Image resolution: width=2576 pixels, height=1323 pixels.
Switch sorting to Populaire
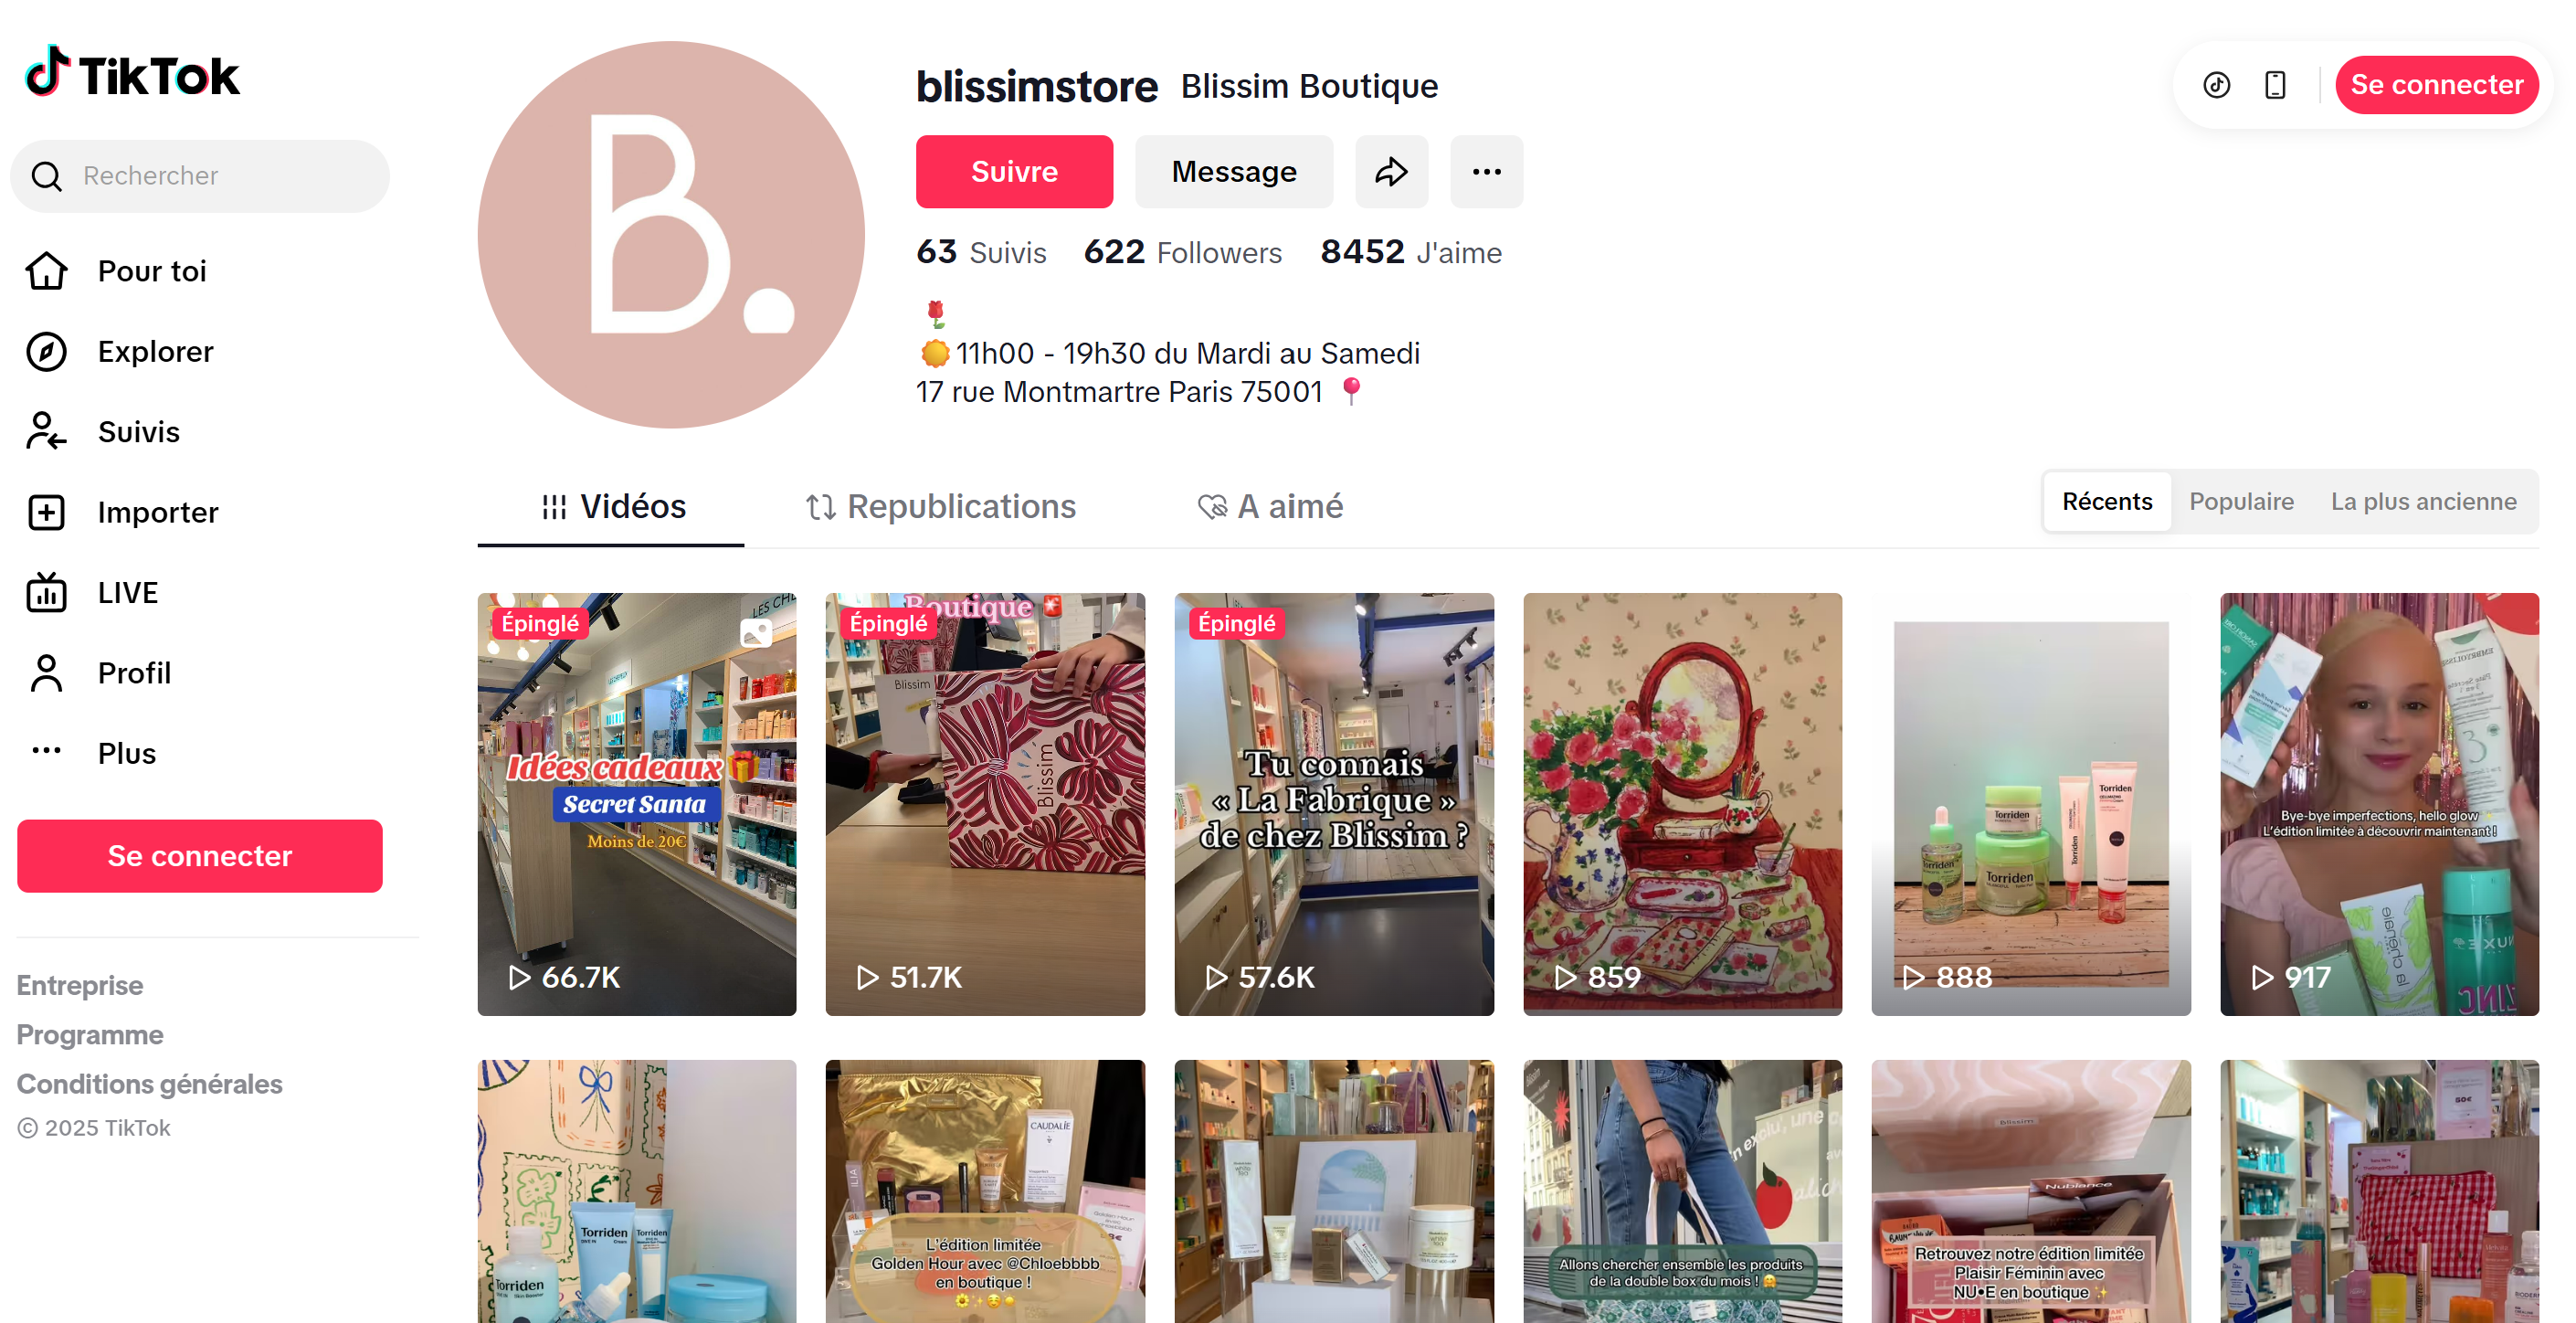pos(2241,502)
